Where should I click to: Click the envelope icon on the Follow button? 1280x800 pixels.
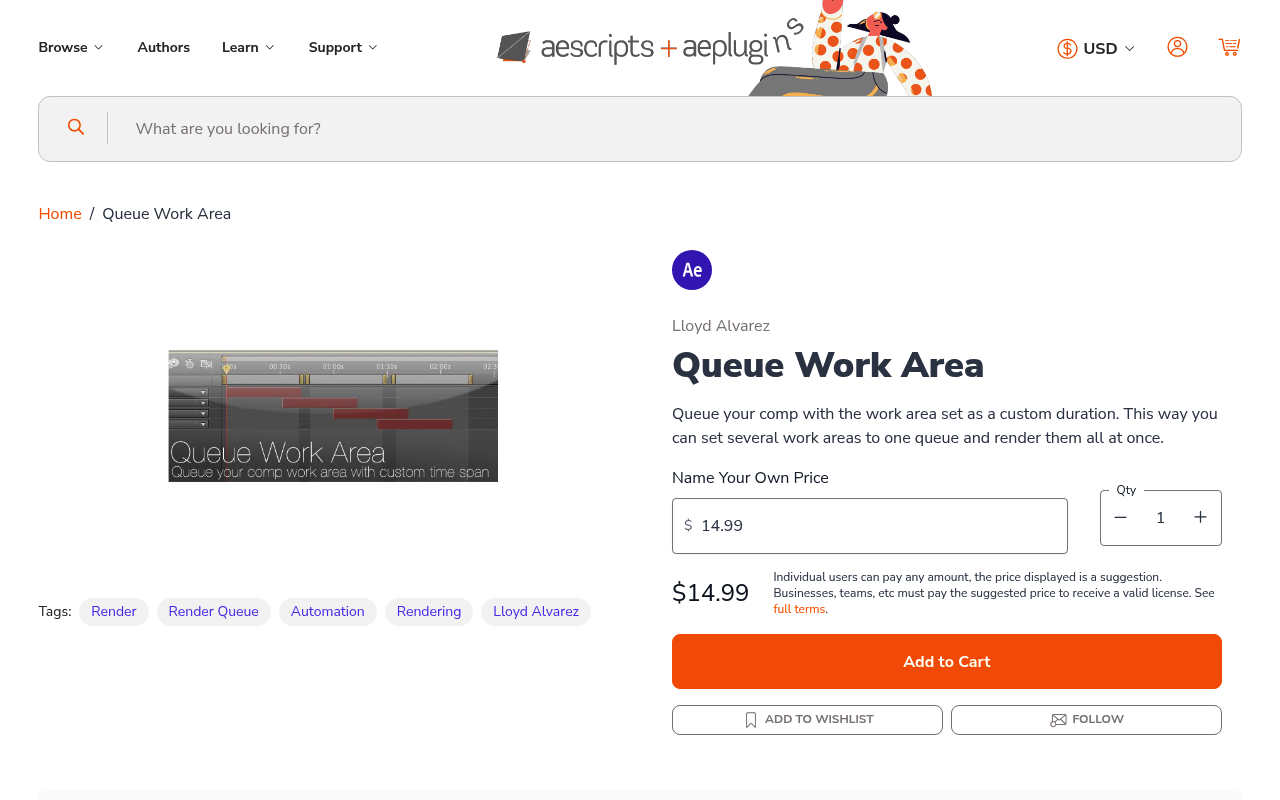coord(1059,719)
